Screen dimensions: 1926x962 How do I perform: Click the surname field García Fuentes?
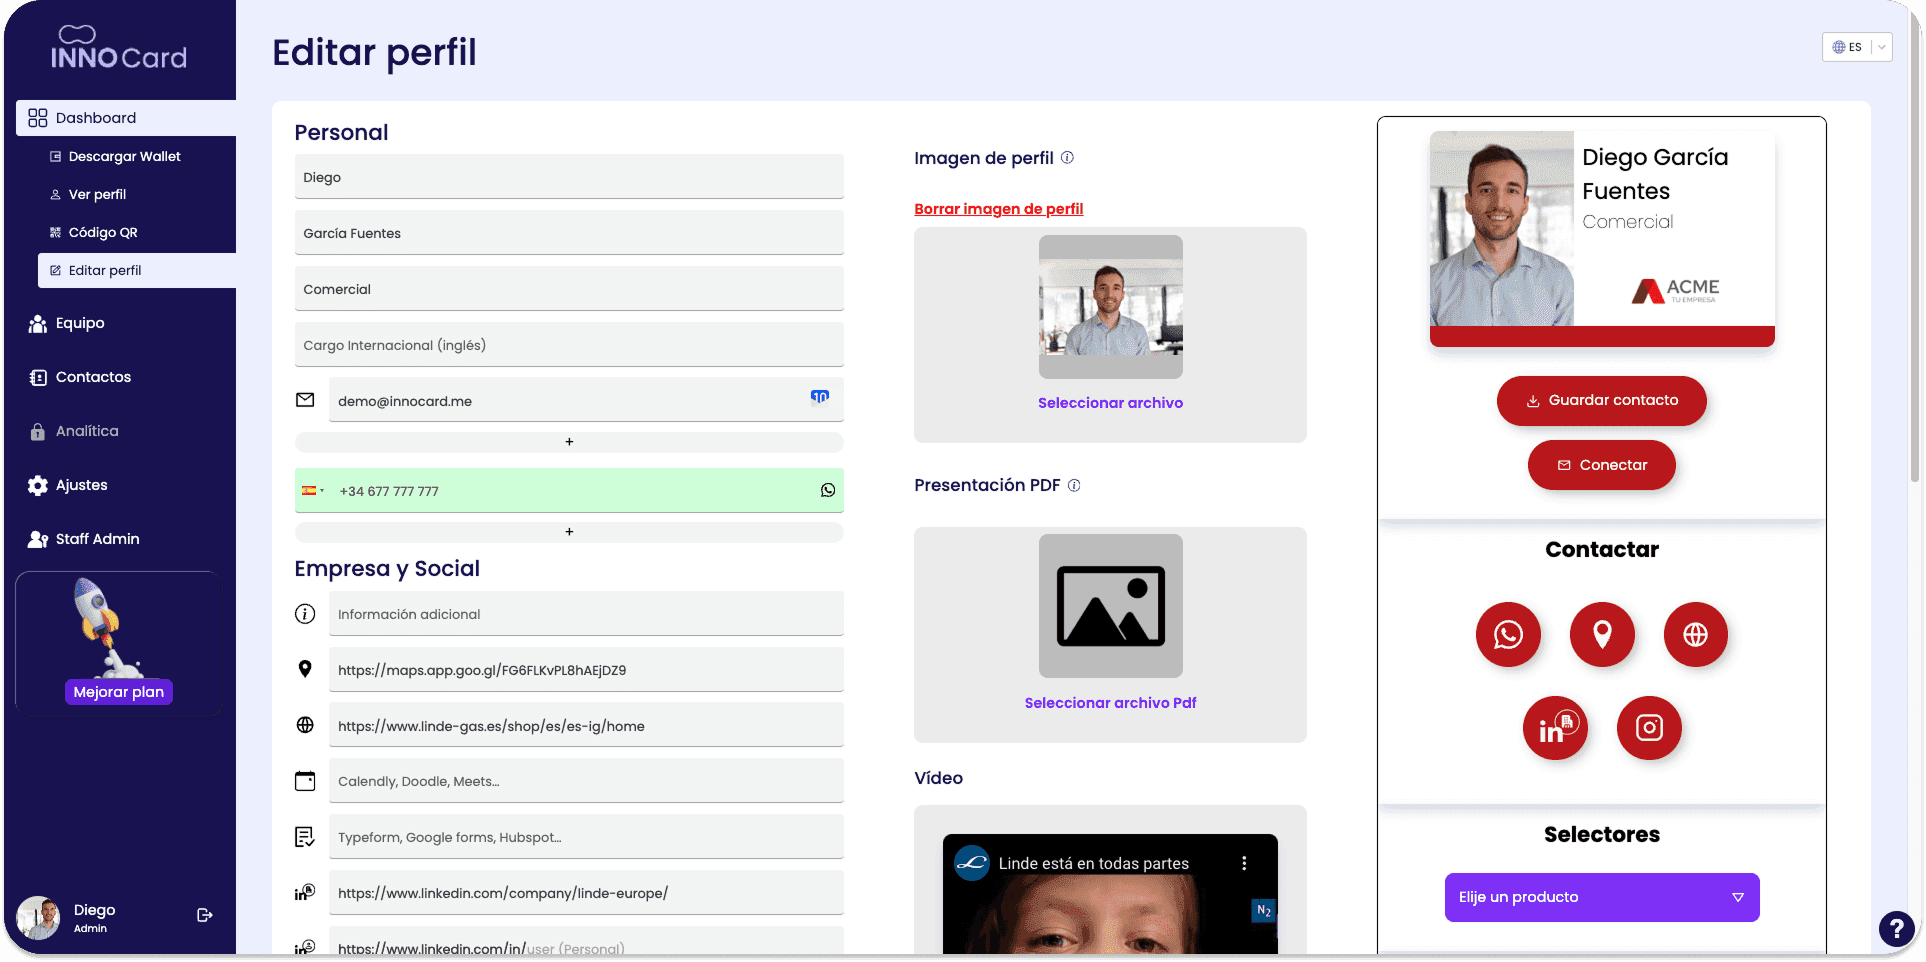click(569, 233)
